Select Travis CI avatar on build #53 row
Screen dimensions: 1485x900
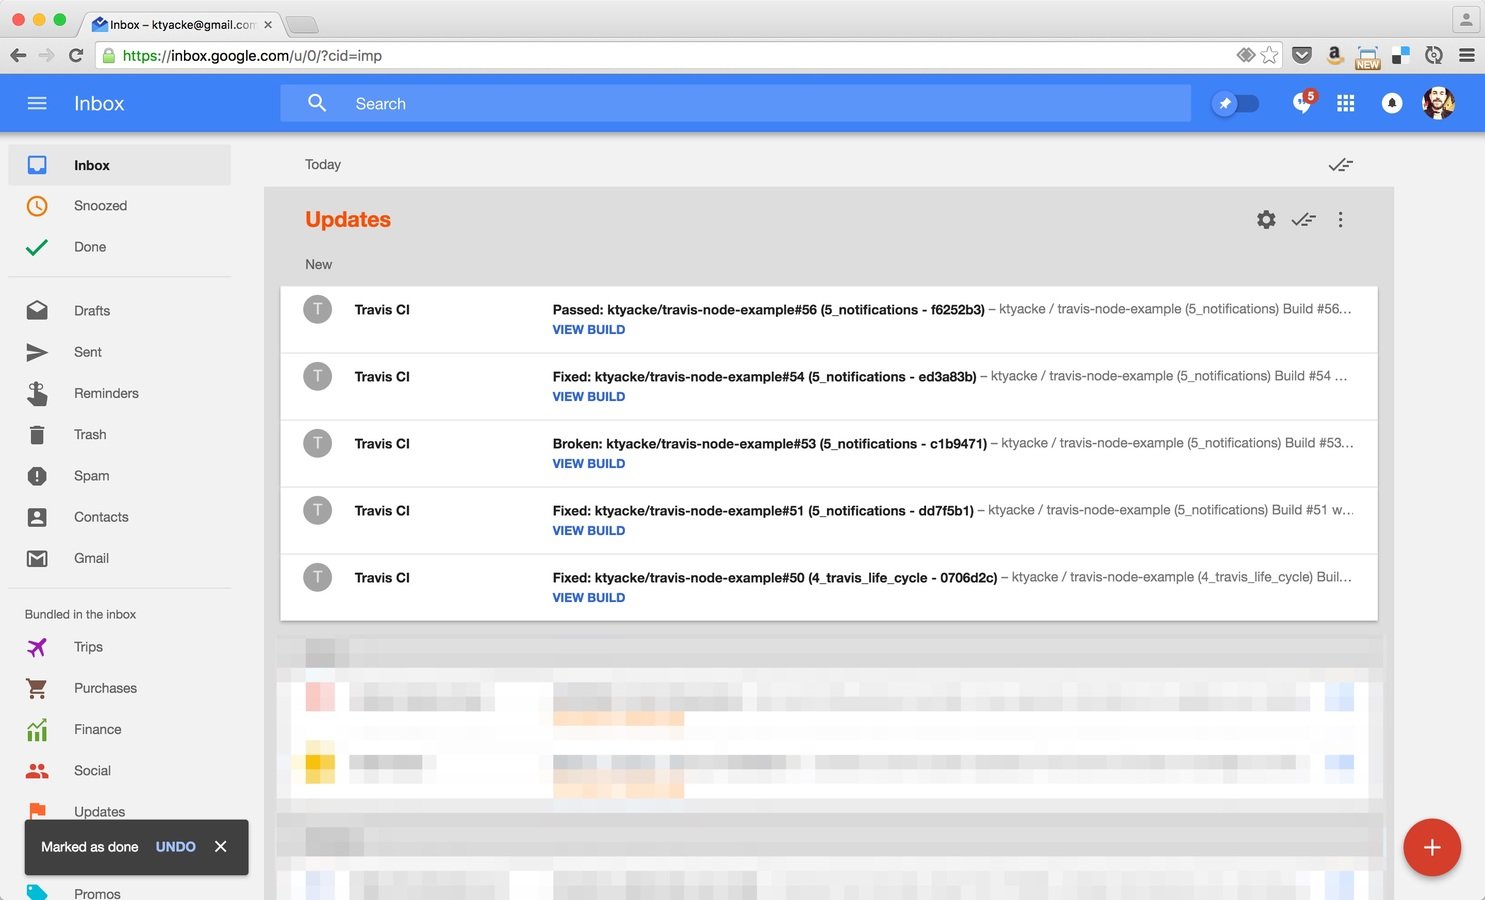click(x=318, y=443)
